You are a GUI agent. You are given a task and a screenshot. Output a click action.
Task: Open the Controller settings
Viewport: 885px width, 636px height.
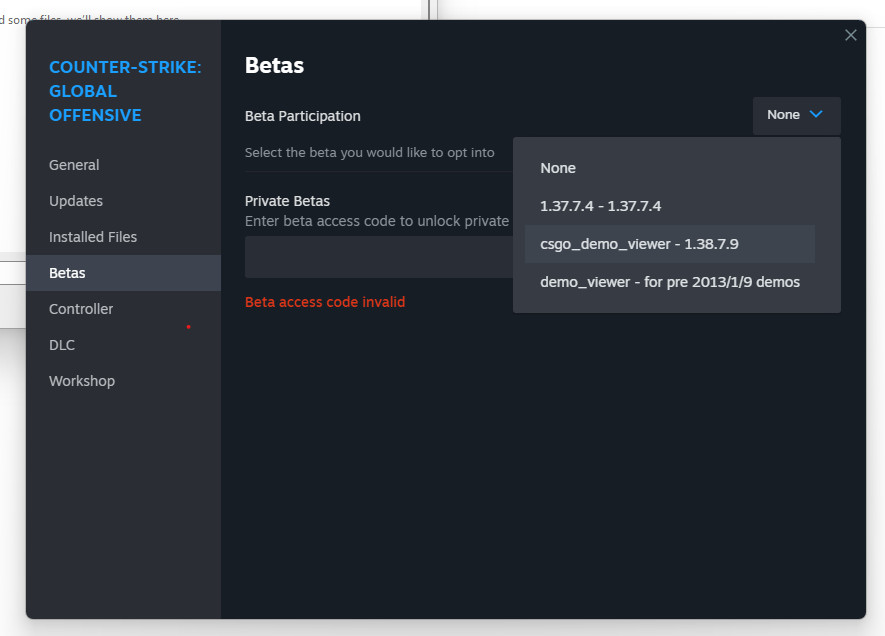pyautogui.click(x=81, y=309)
